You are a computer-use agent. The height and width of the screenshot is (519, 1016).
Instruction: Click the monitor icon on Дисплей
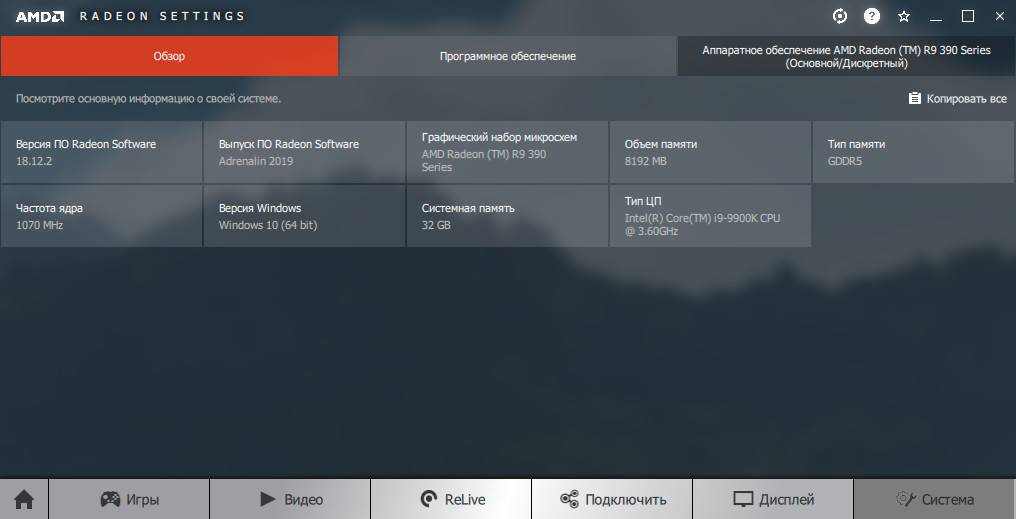[x=743, y=499]
